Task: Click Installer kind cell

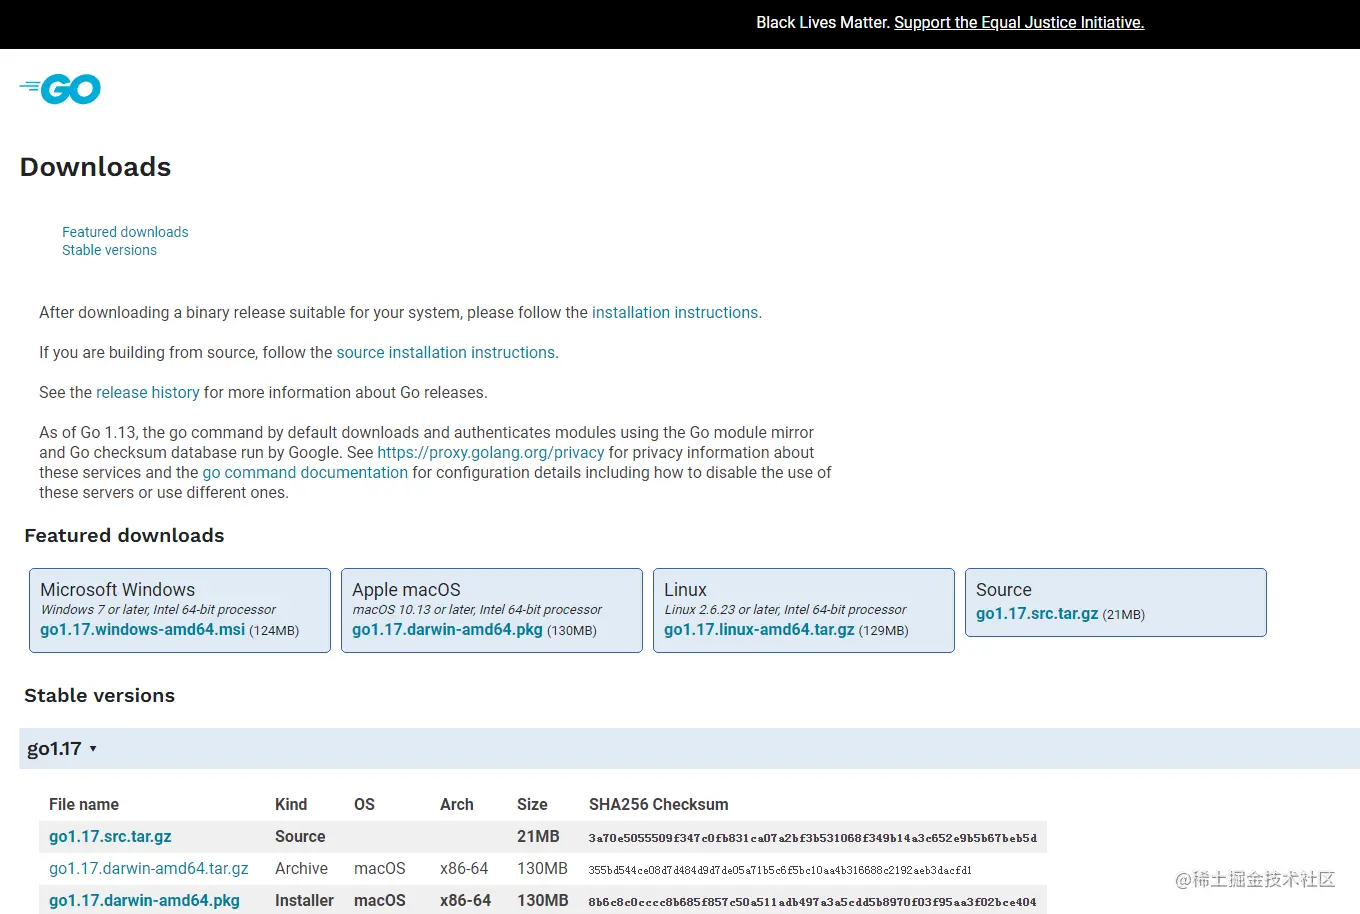Action: (x=304, y=900)
